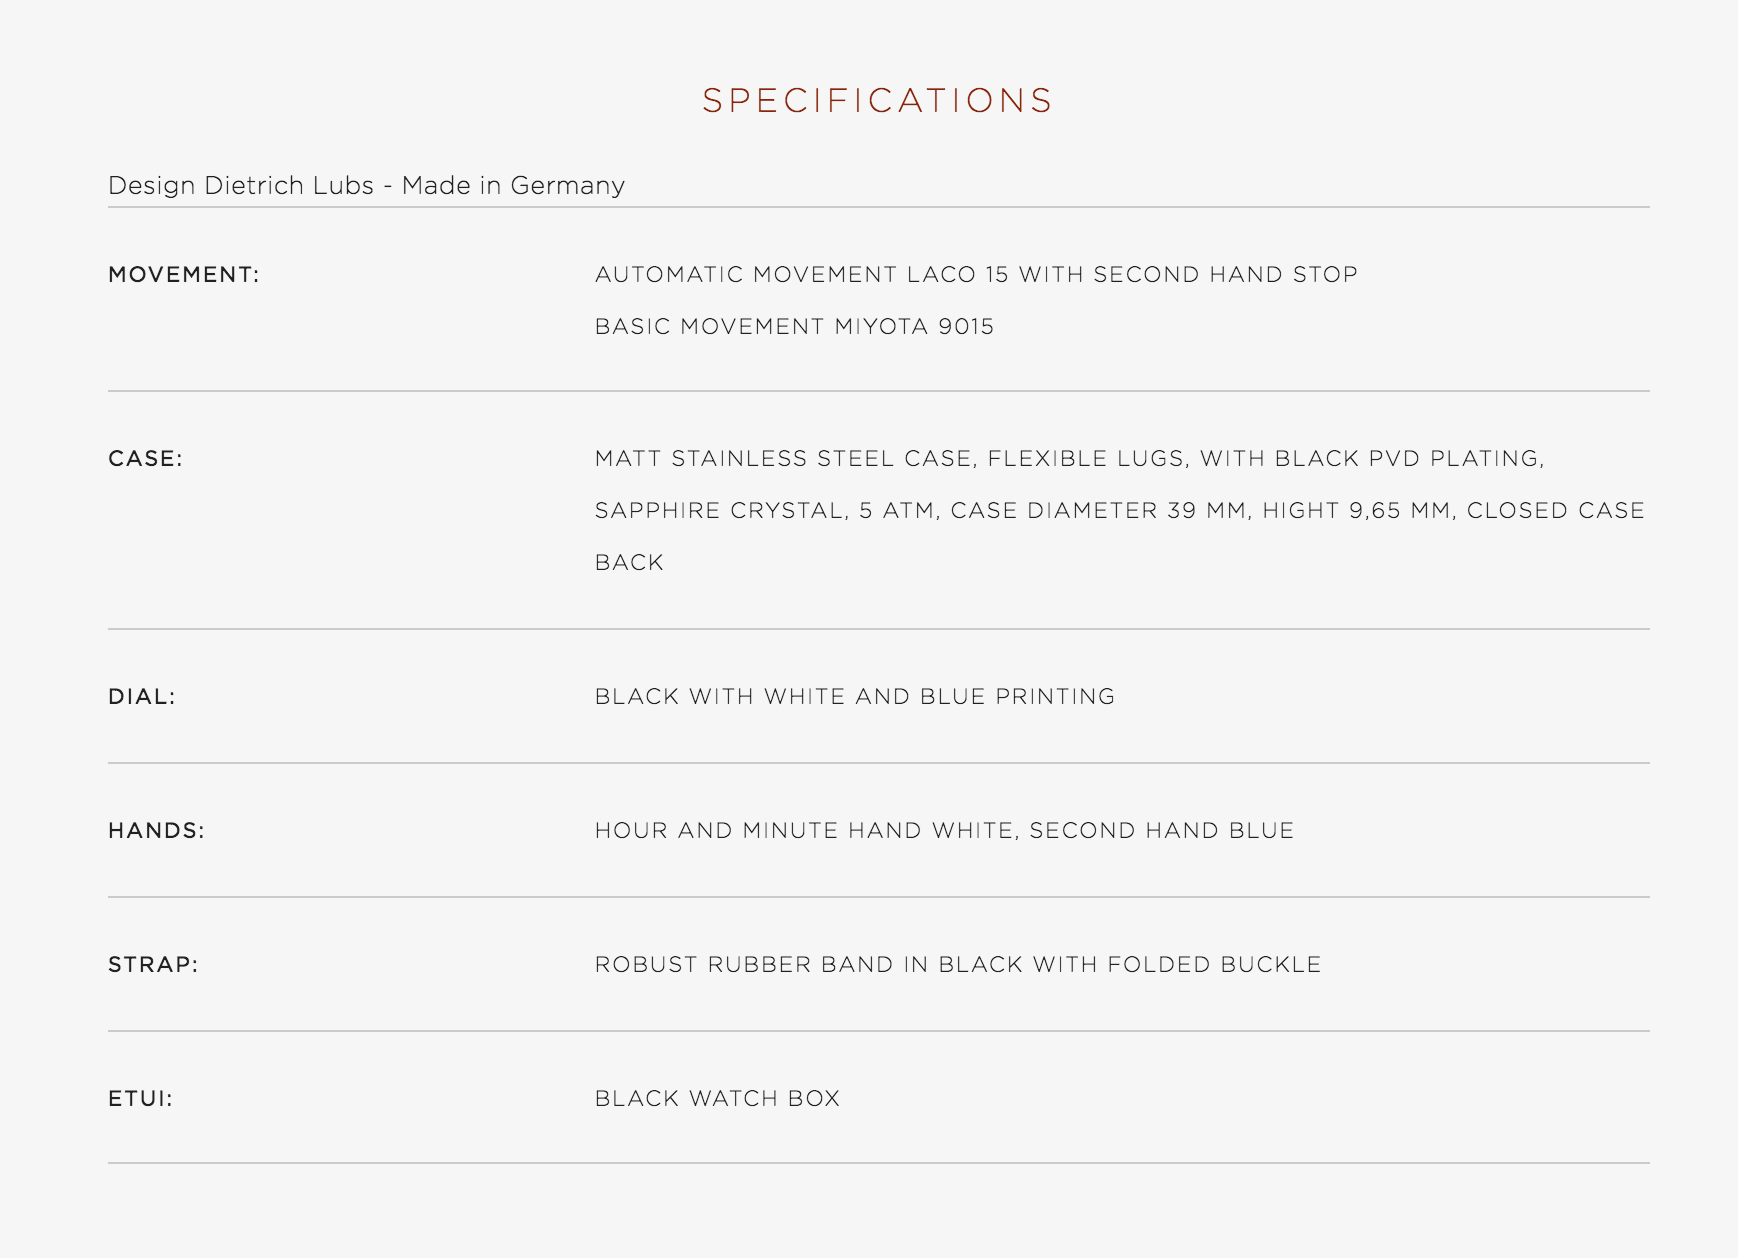Viewport: 1738px width, 1258px height.
Task: Click the ETUI: label
Action: click(x=140, y=1098)
